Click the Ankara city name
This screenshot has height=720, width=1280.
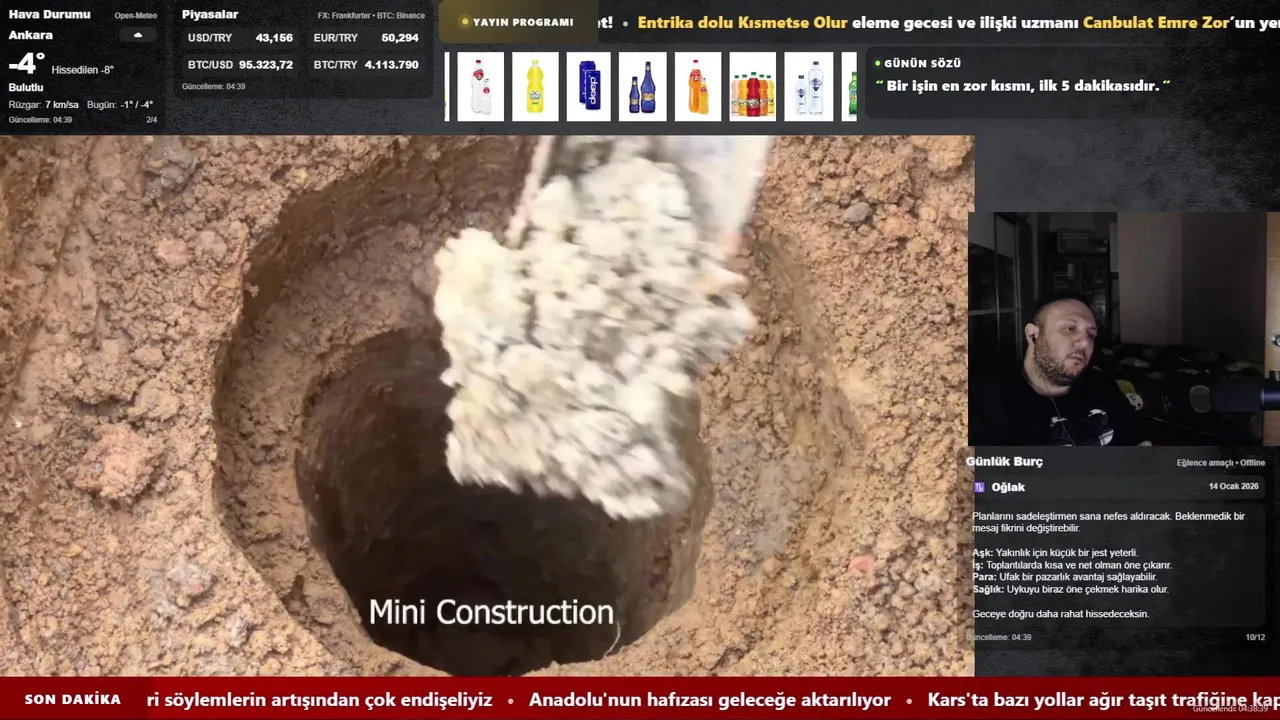click(31, 35)
